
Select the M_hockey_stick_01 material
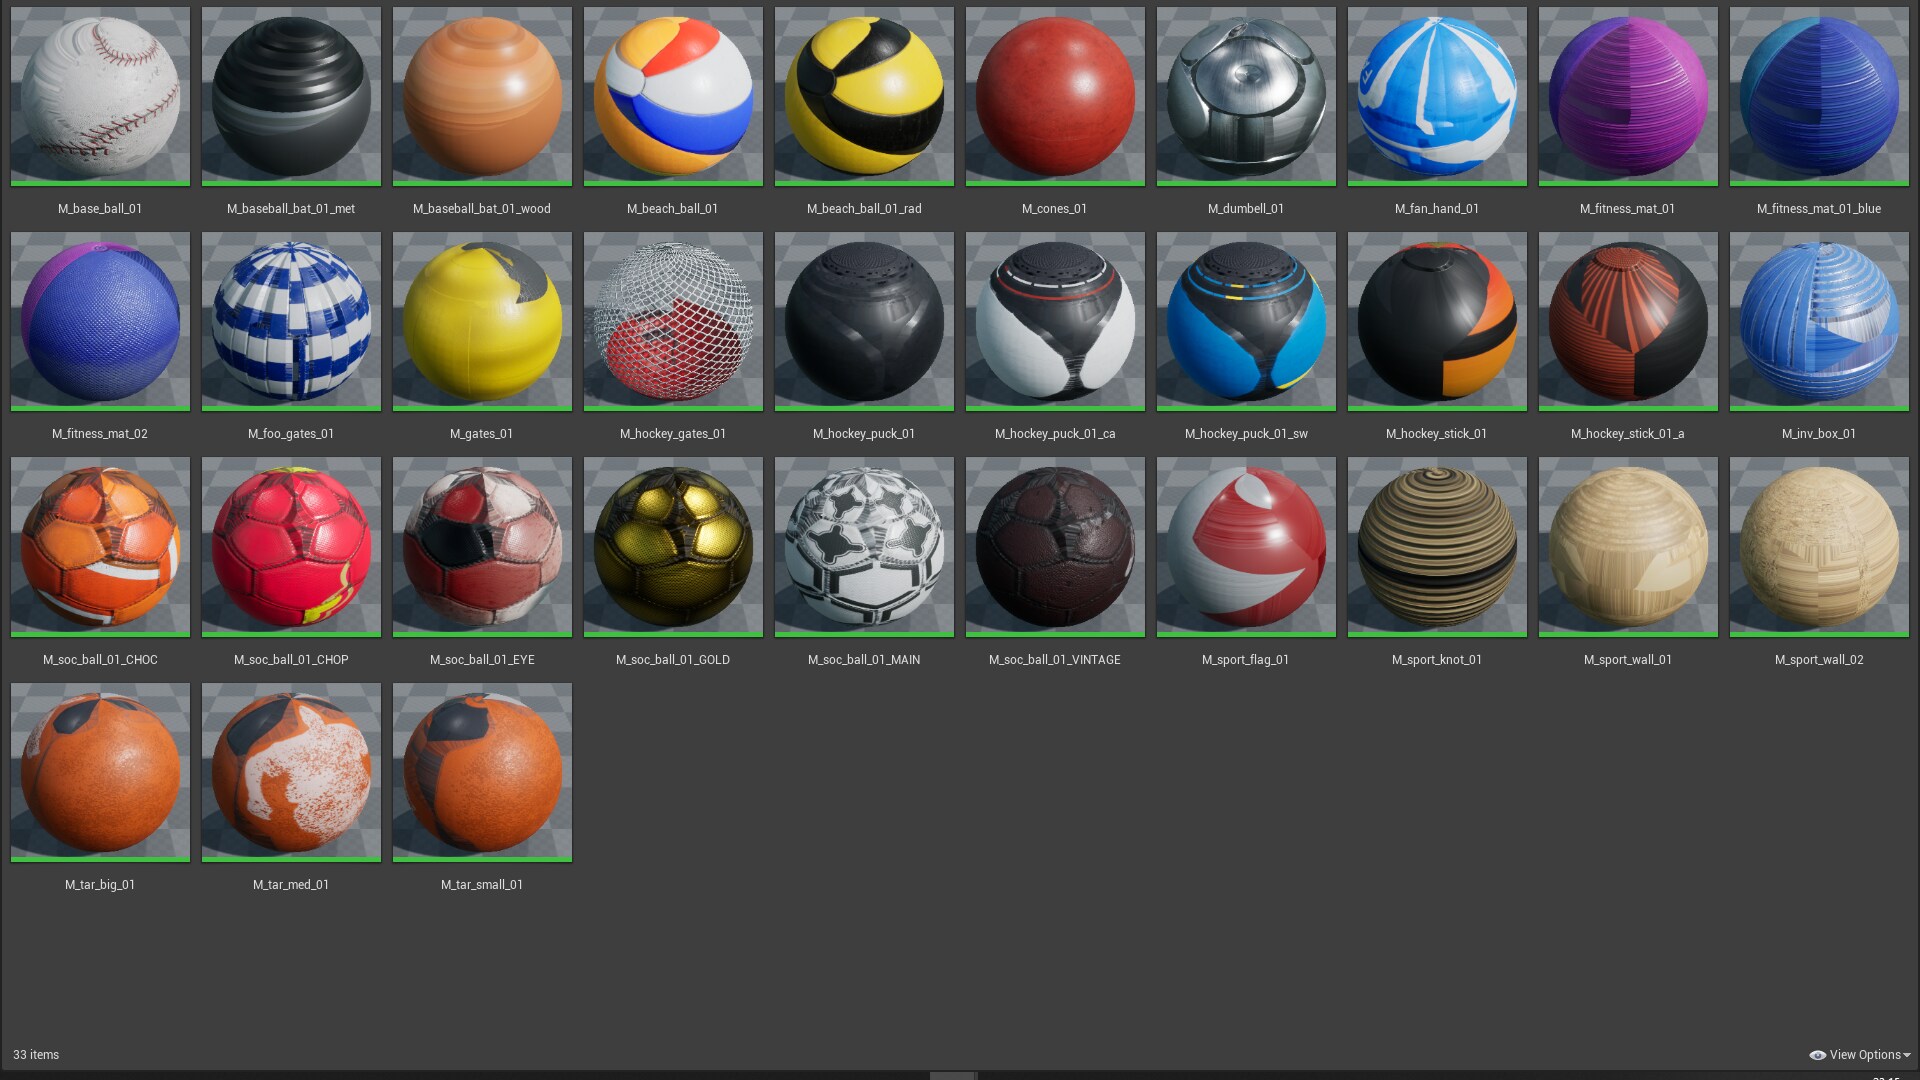[1436, 321]
